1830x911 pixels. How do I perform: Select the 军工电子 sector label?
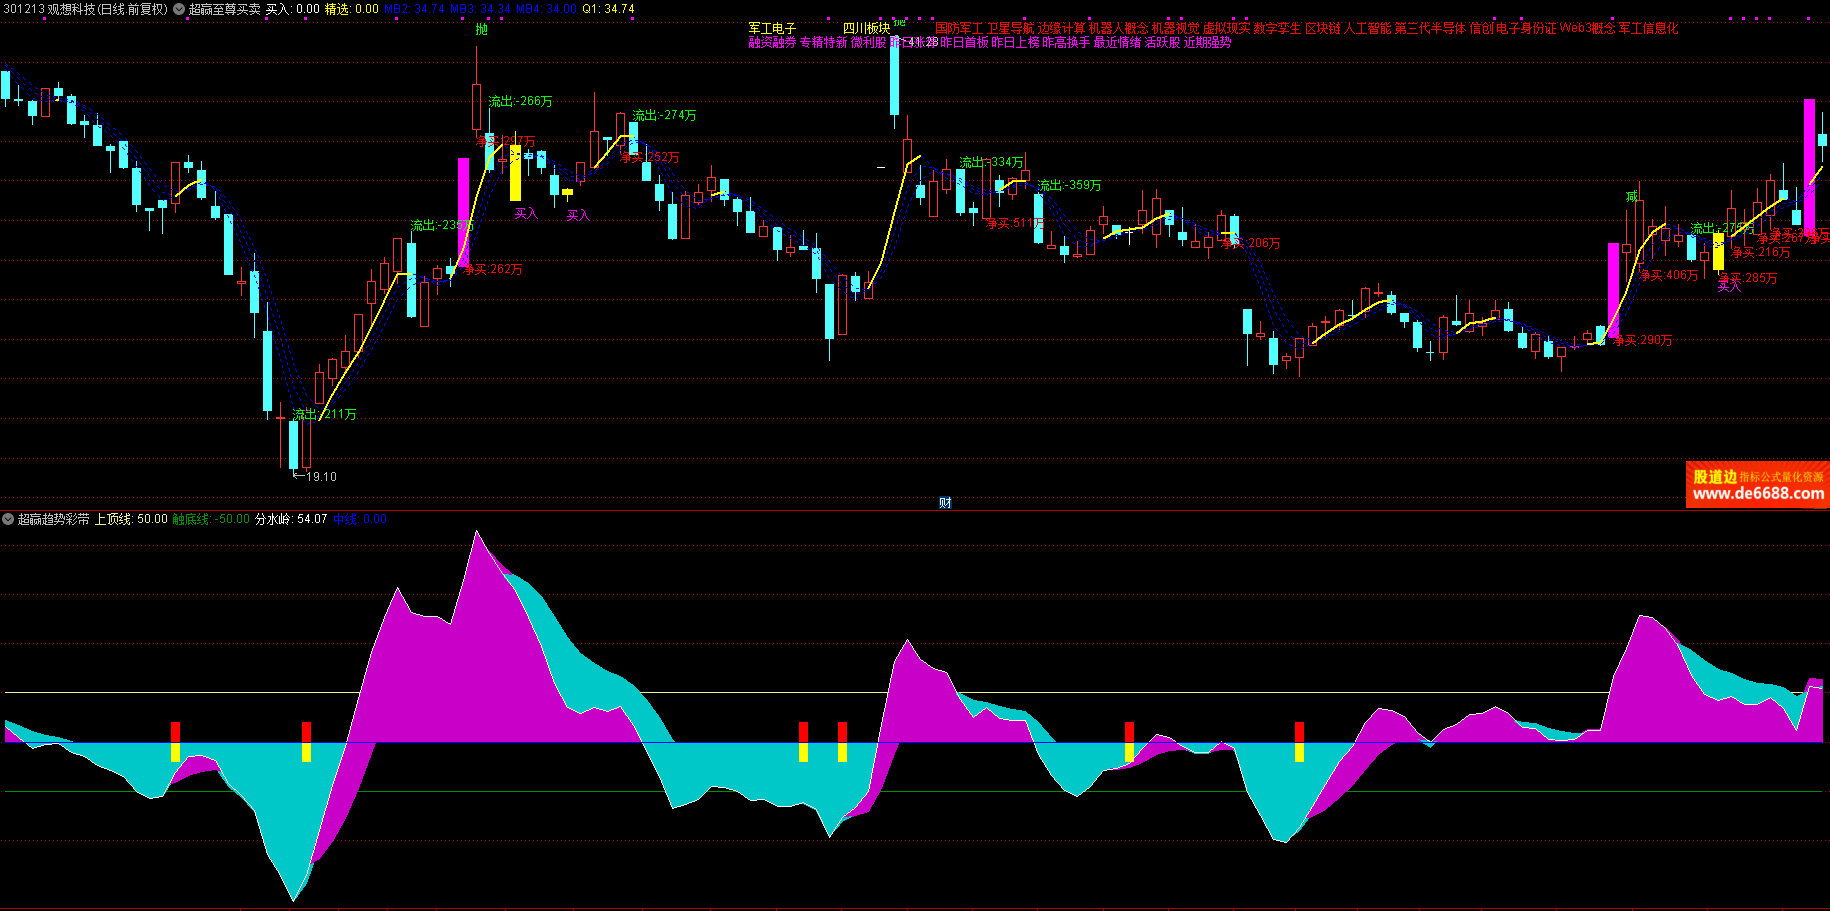pos(772,29)
